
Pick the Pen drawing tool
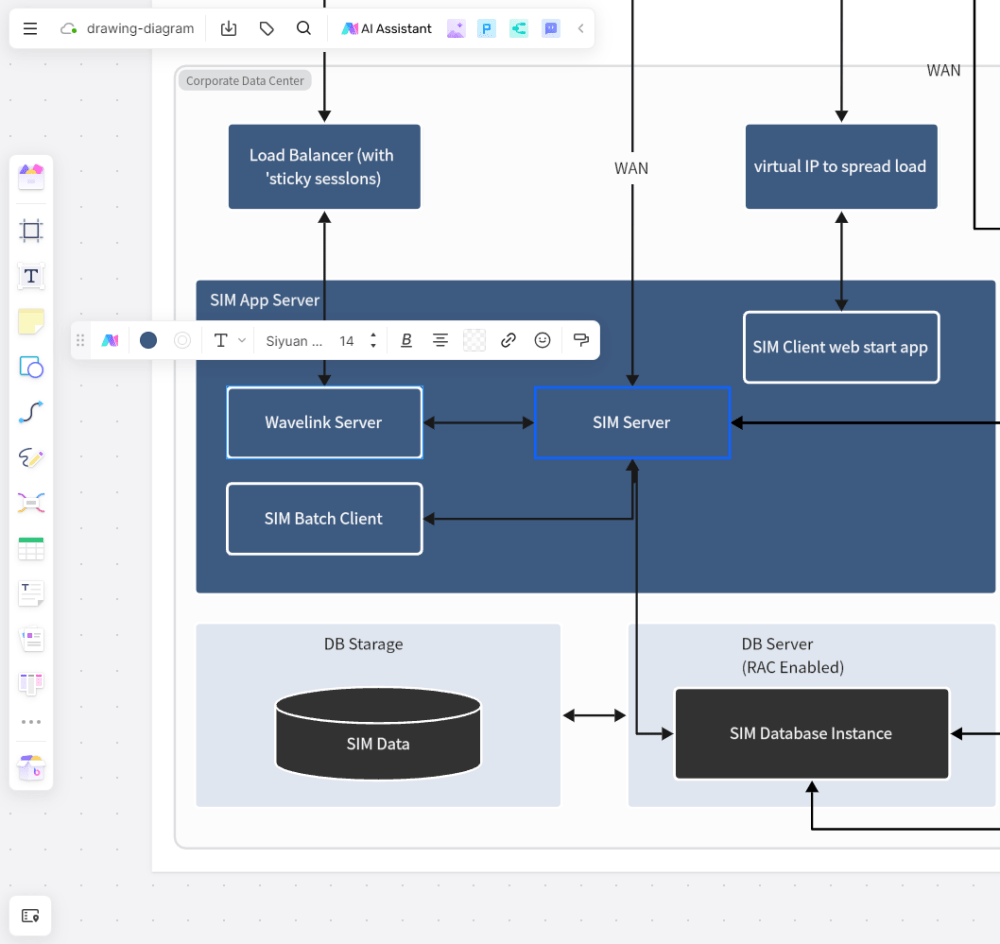click(x=31, y=458)
